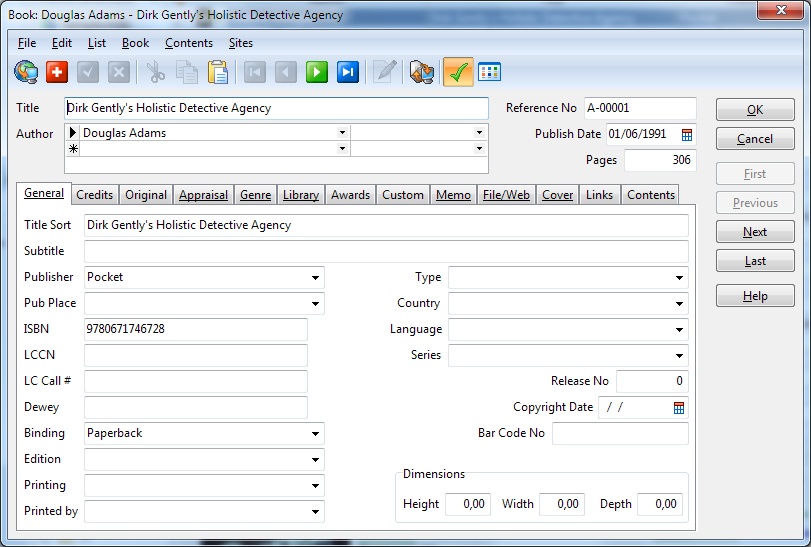811x547 pixels.
Task: Open the Printing dropdown
Action: [316, 485]
